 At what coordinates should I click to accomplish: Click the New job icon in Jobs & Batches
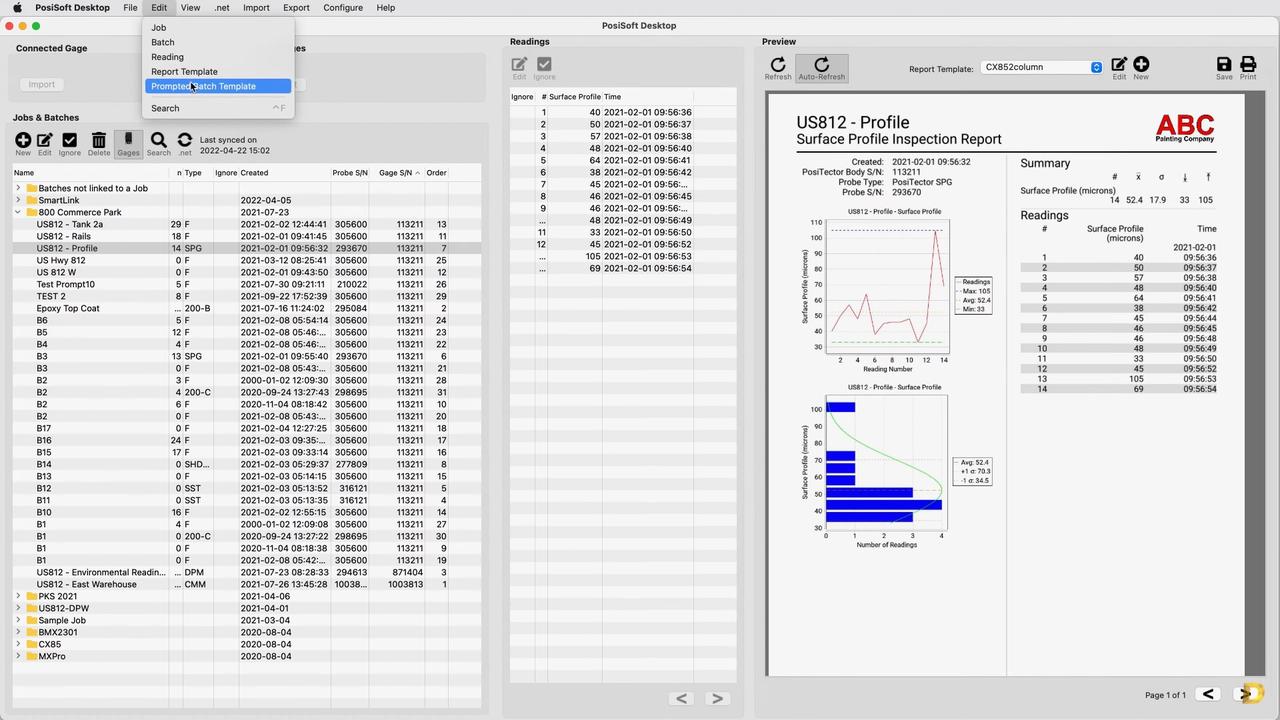tap(23, 143)
